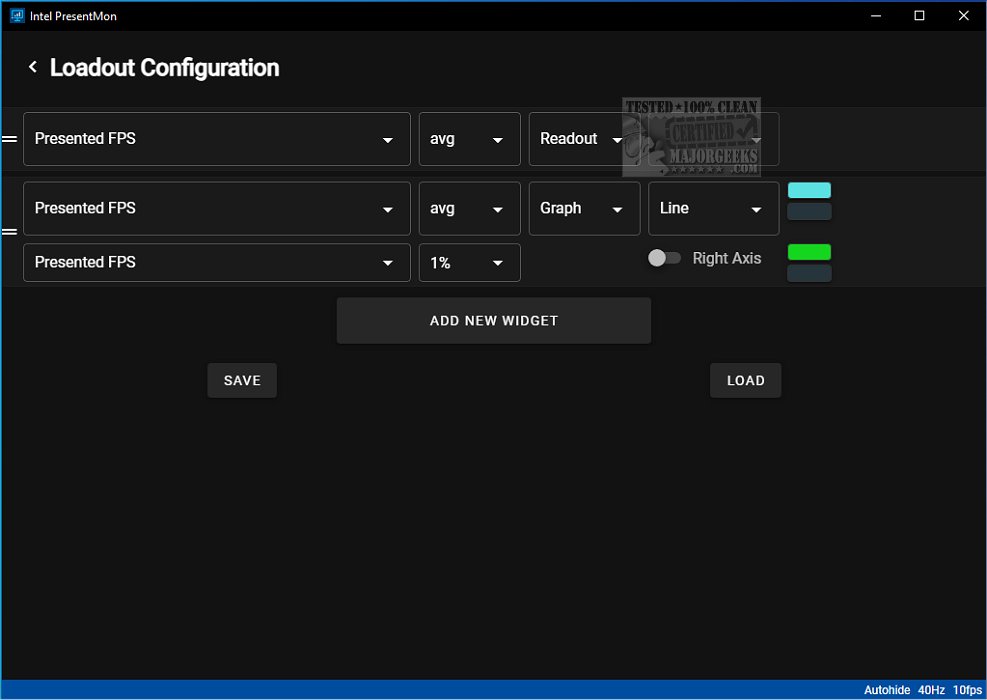Pick the green line color swatch
This screenshot has height=700, width=987.
(809, 252)
